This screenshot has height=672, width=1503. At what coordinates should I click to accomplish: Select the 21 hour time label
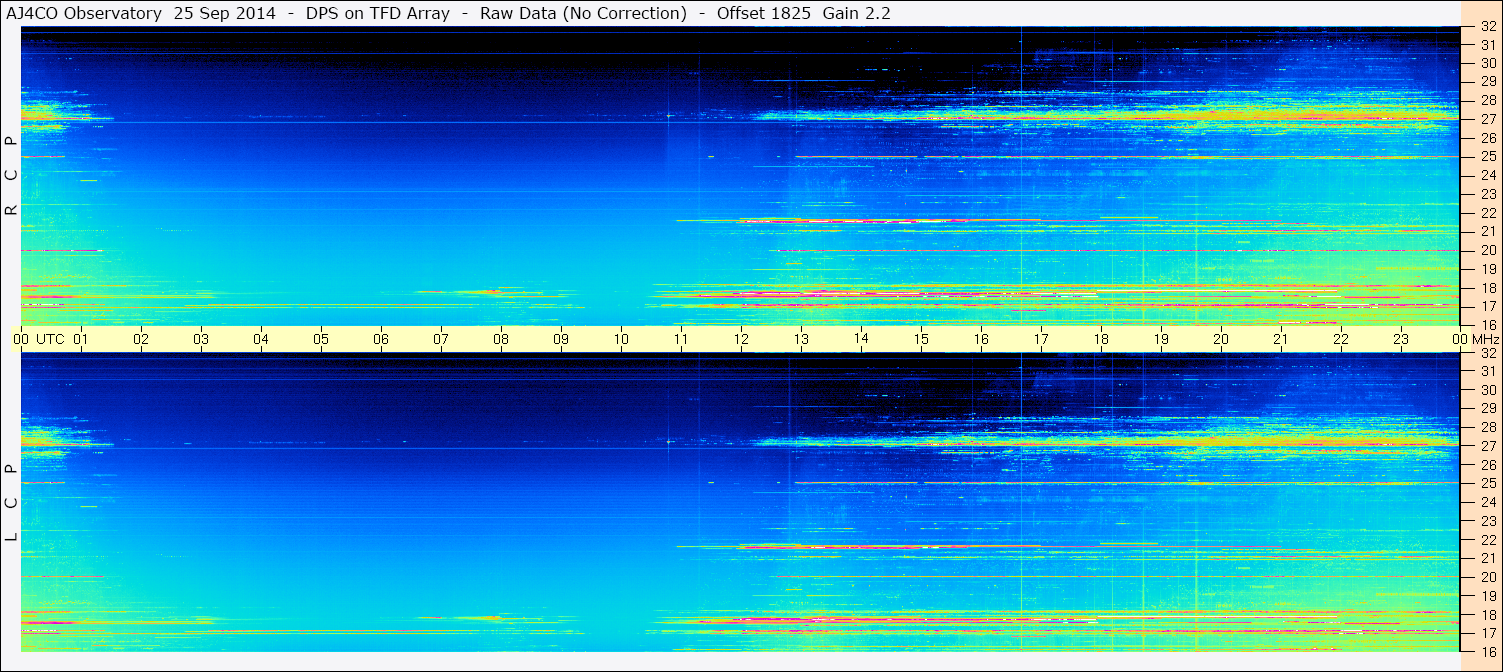pos(1281,339)
